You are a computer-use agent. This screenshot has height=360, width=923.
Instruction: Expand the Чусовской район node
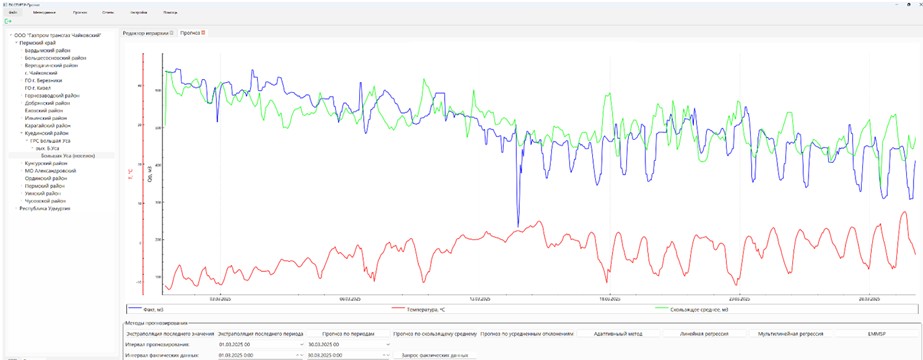(22, 201)
